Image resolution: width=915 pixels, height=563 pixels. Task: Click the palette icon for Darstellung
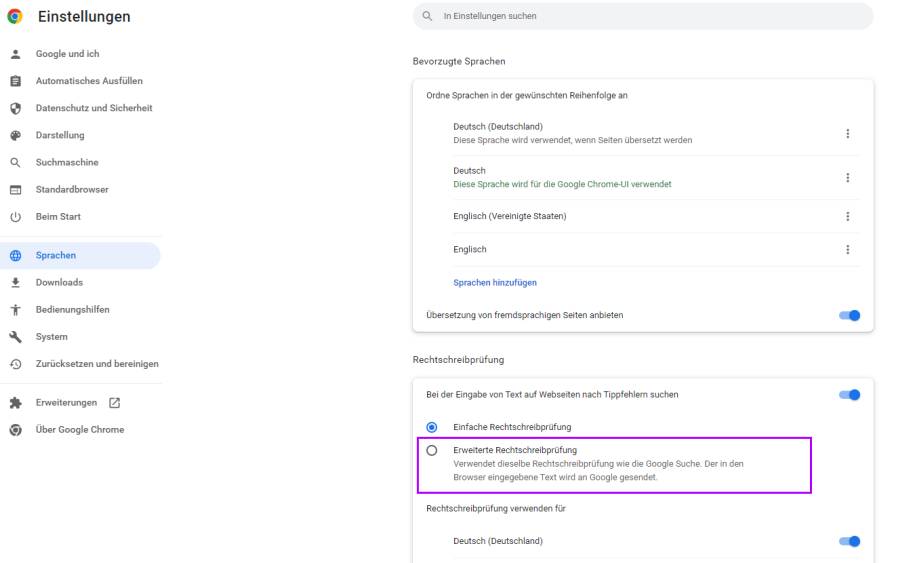(16, 135)
